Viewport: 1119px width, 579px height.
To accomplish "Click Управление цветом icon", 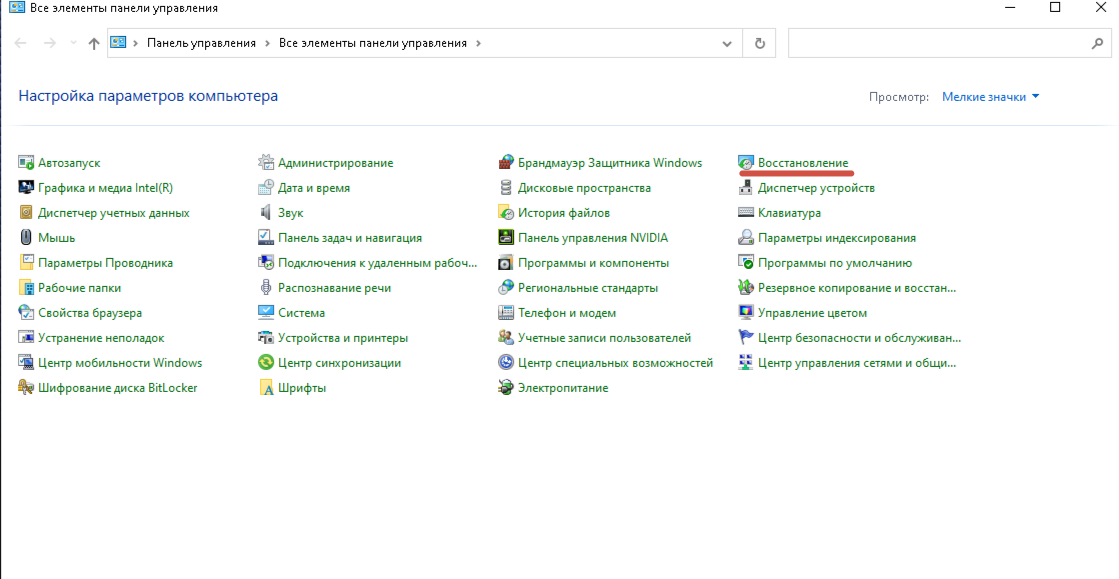I will (x=745, y=313).
